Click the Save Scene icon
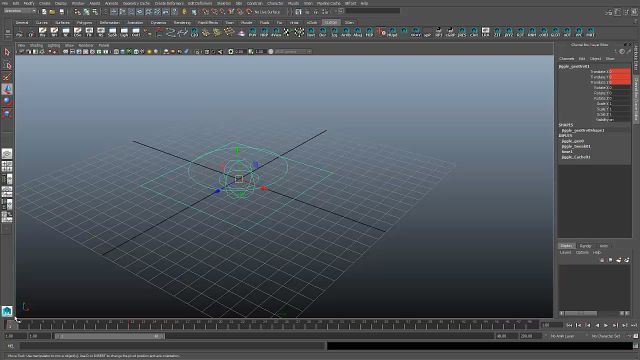The image size is (640, 360). point(61,12)
